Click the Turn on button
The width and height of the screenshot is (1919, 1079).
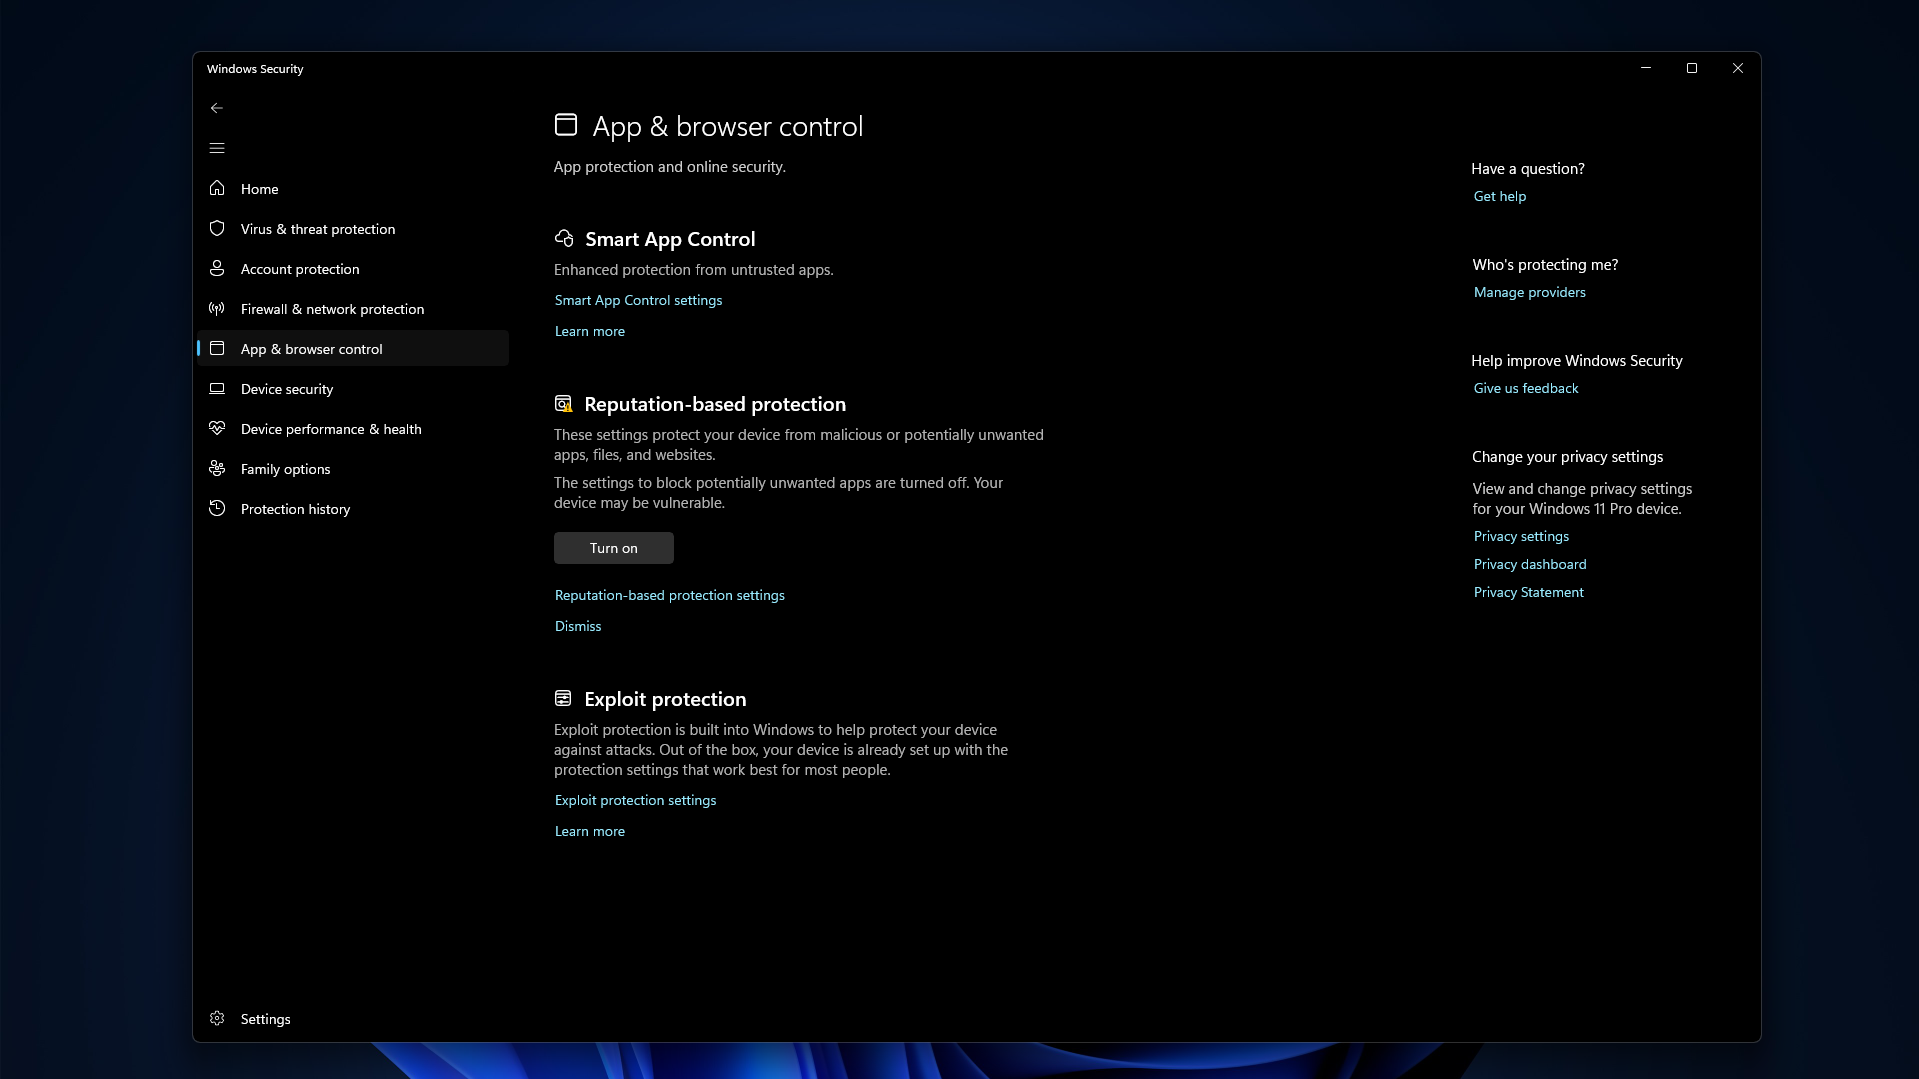614,548
